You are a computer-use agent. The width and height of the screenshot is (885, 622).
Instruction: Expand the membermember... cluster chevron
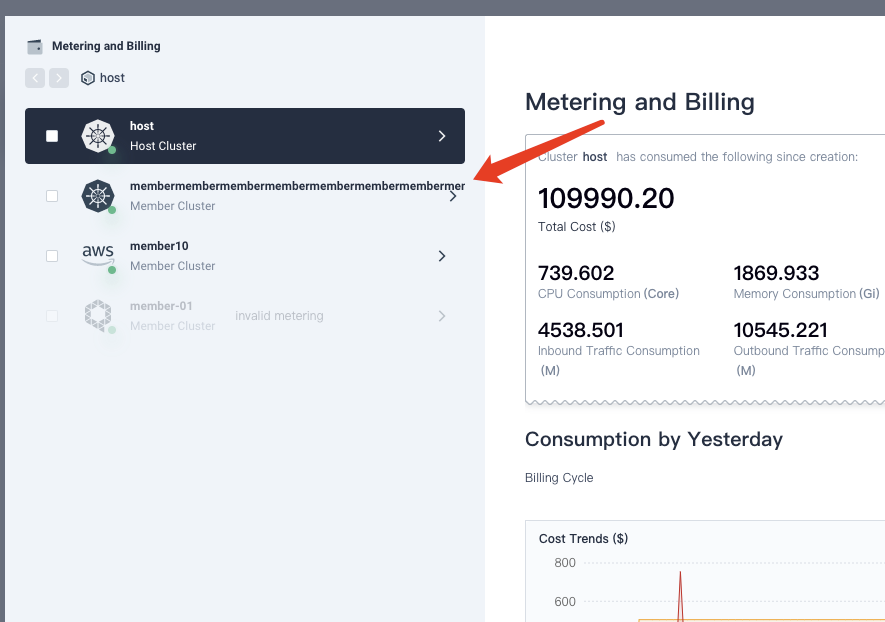tap(453, 196)
